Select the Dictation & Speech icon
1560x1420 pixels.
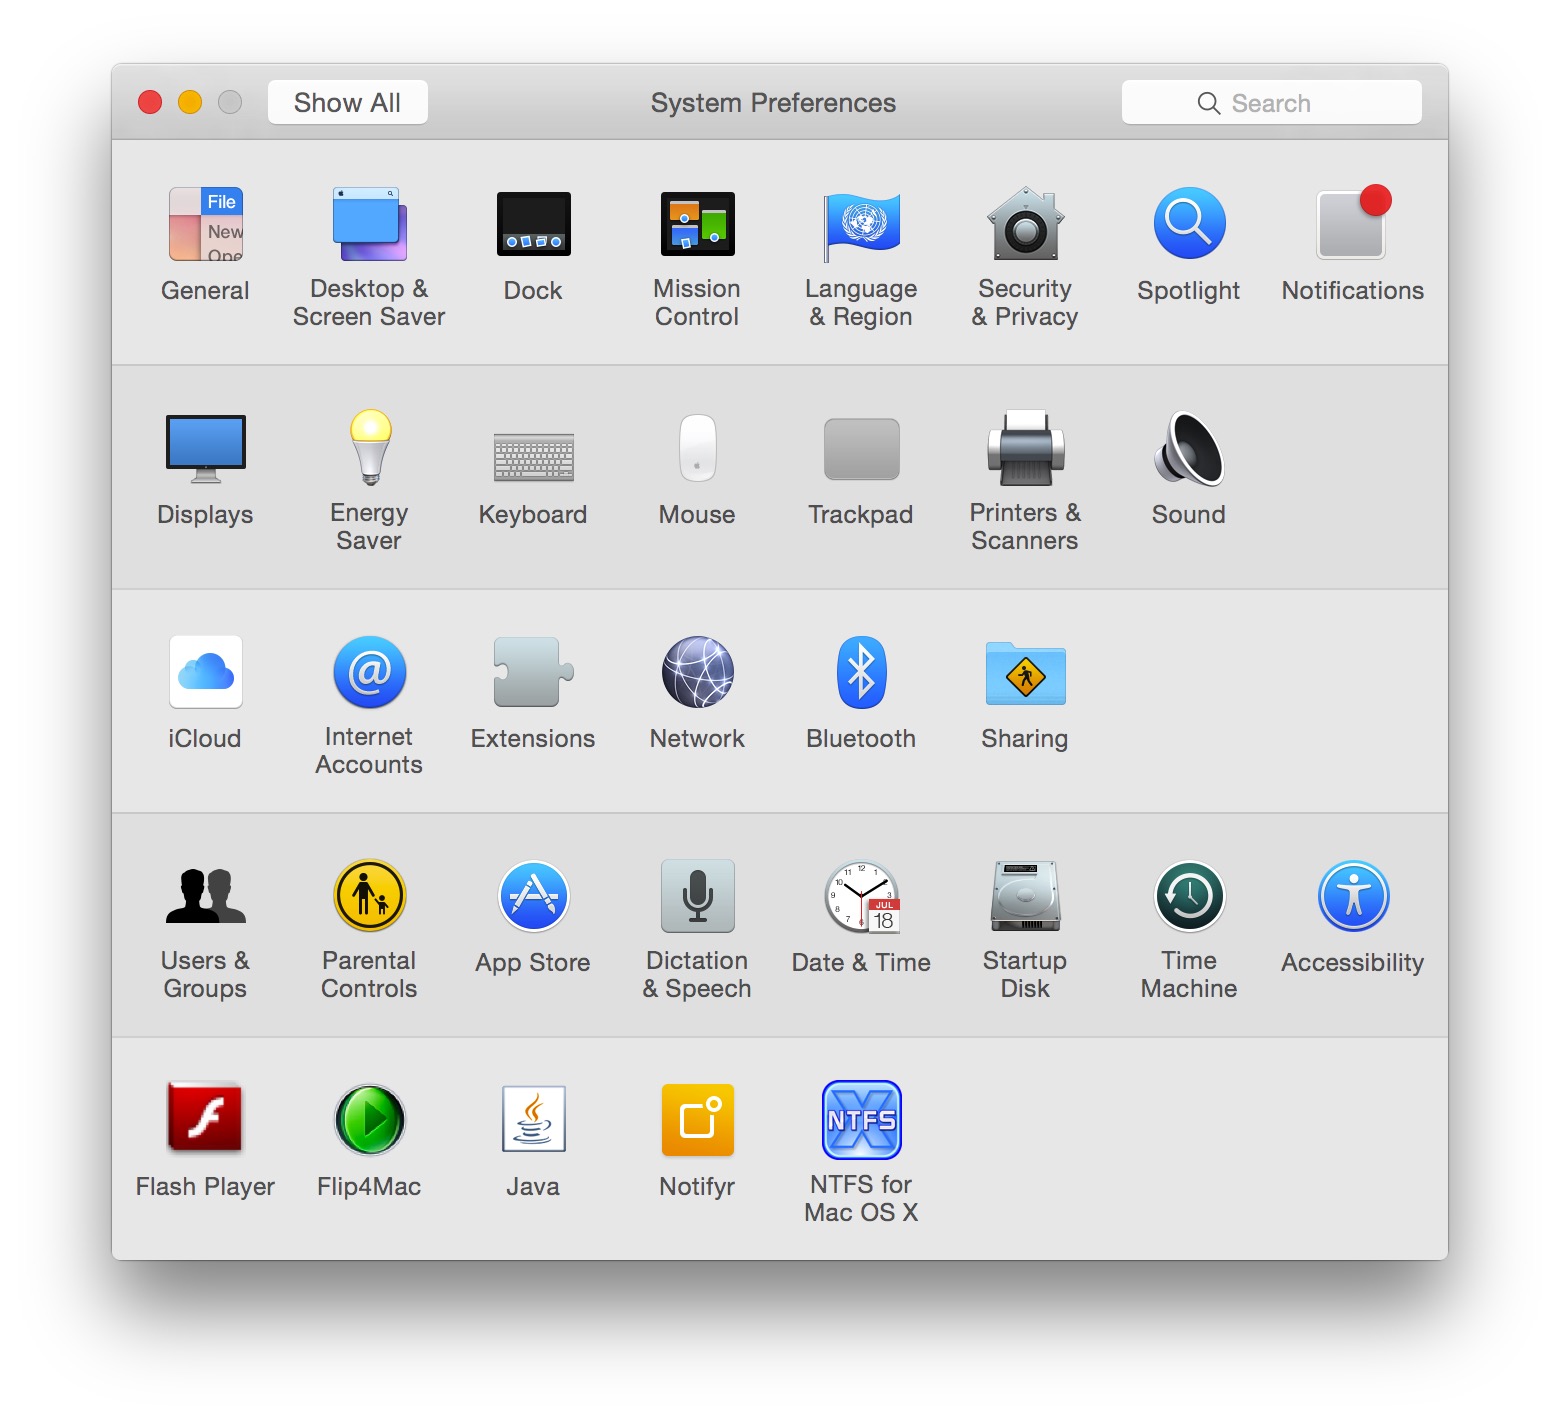pos(697,897)
